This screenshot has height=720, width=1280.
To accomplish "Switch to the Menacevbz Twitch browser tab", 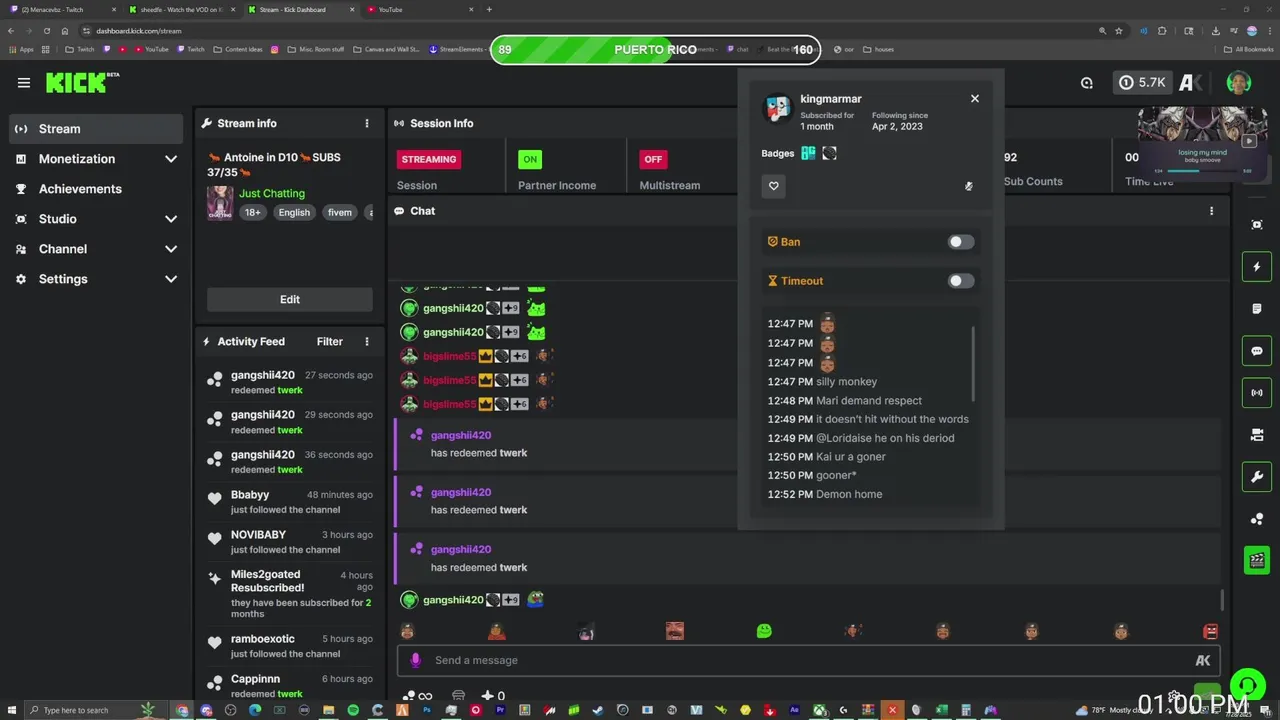I will [62, 9].
